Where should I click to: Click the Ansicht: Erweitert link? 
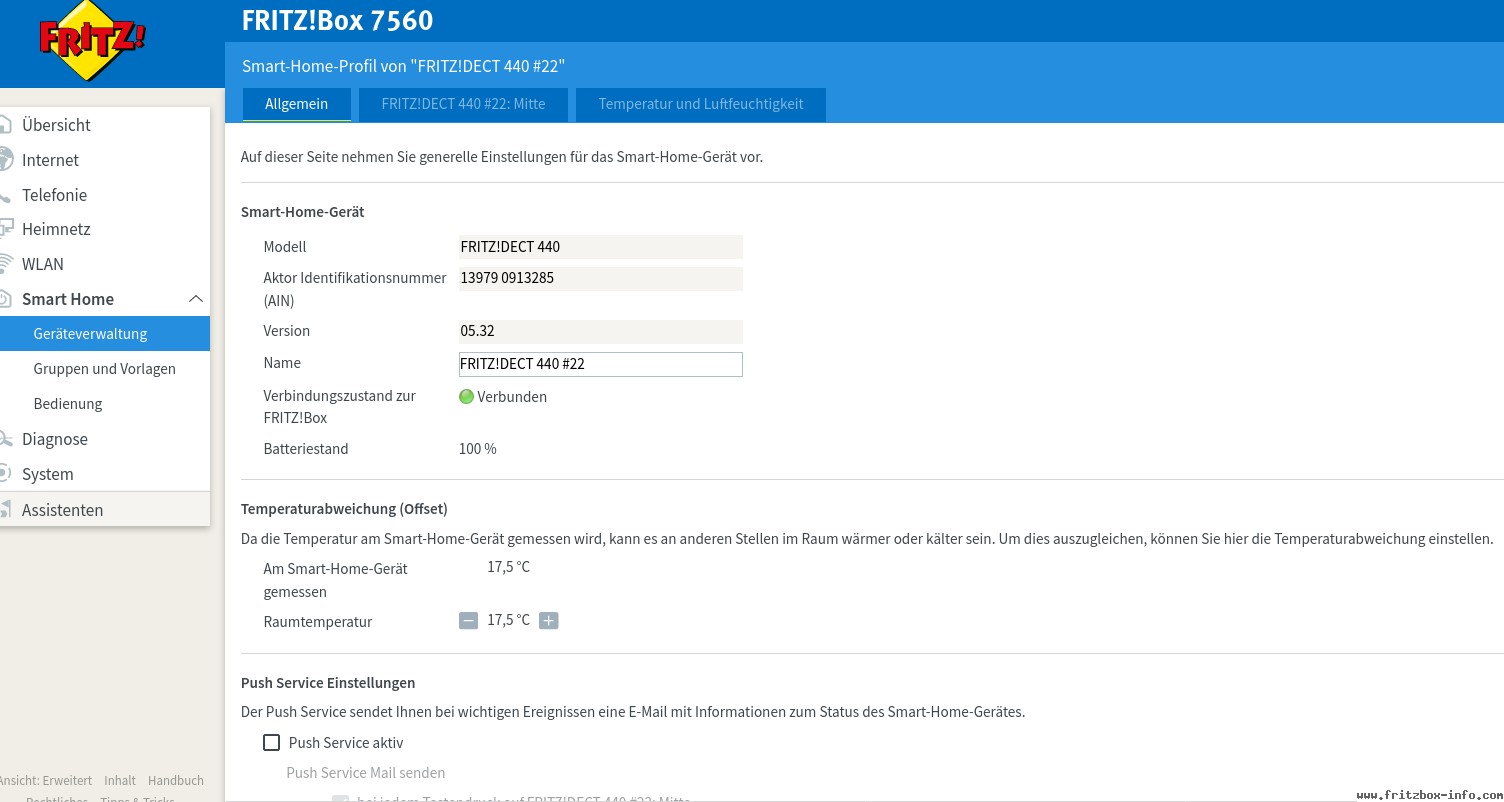46,781
